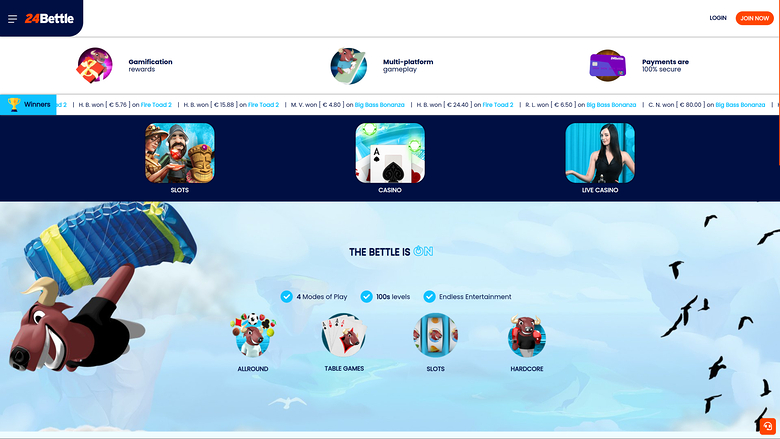Viewport: 780px width, 439px height.
Task: Go to the 24Bettle logo homepage
Action: tap(49, 18)
